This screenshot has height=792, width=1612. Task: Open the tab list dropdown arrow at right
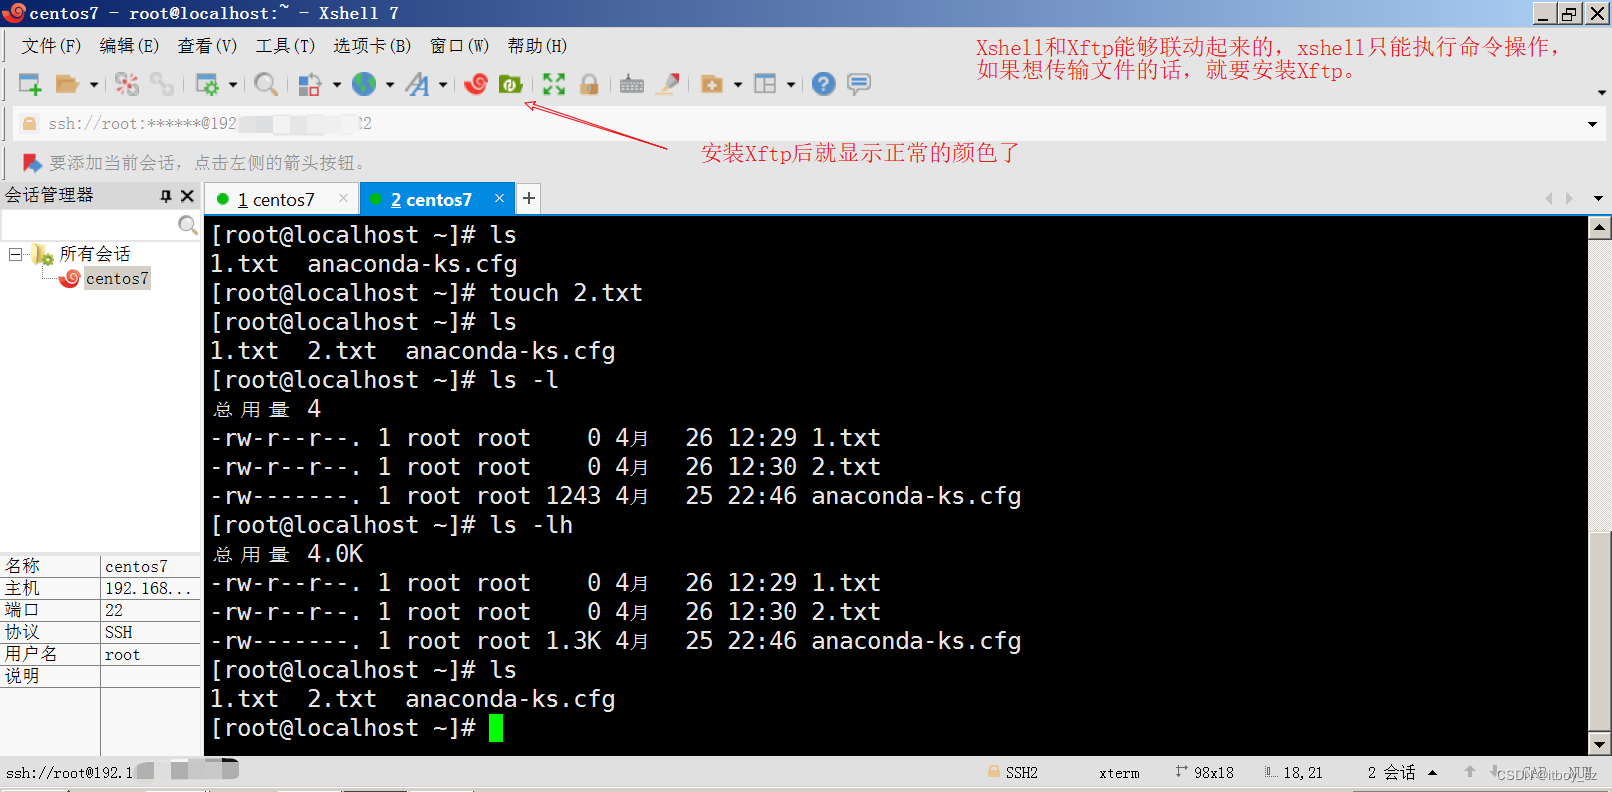click(x=1598, y=198)
